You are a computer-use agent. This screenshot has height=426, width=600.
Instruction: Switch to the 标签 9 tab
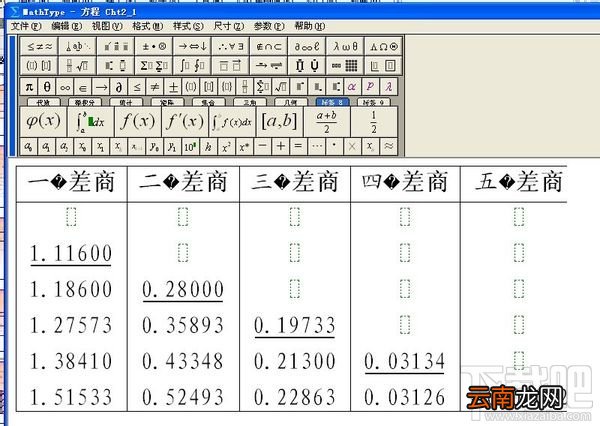373,102
